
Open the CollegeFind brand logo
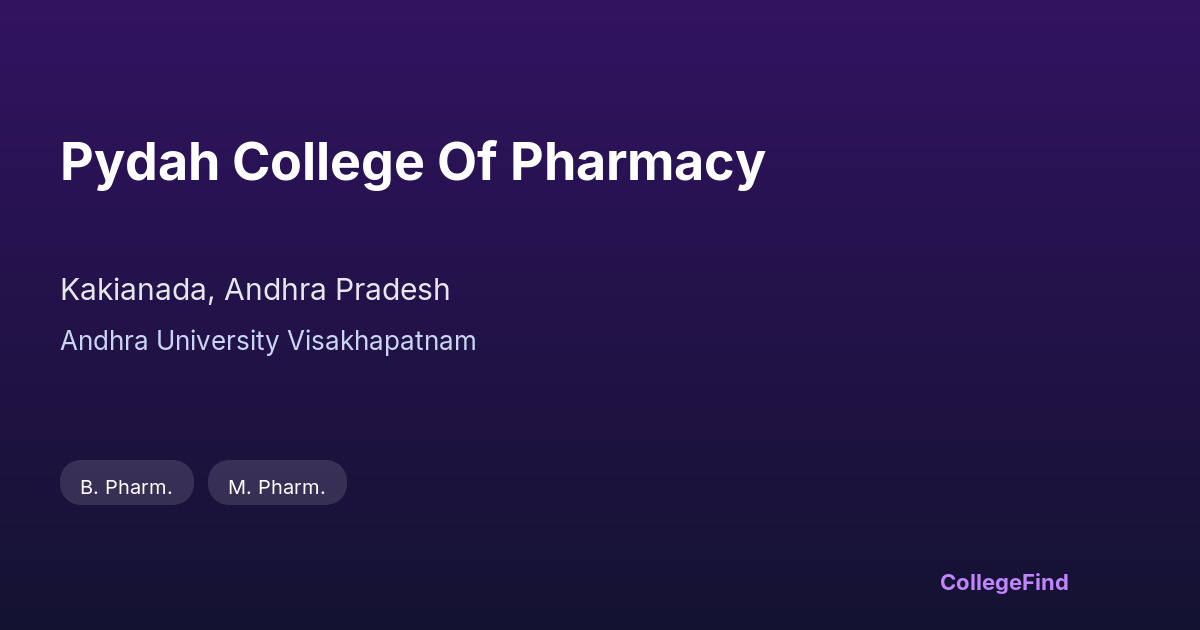pos(1004,582)
